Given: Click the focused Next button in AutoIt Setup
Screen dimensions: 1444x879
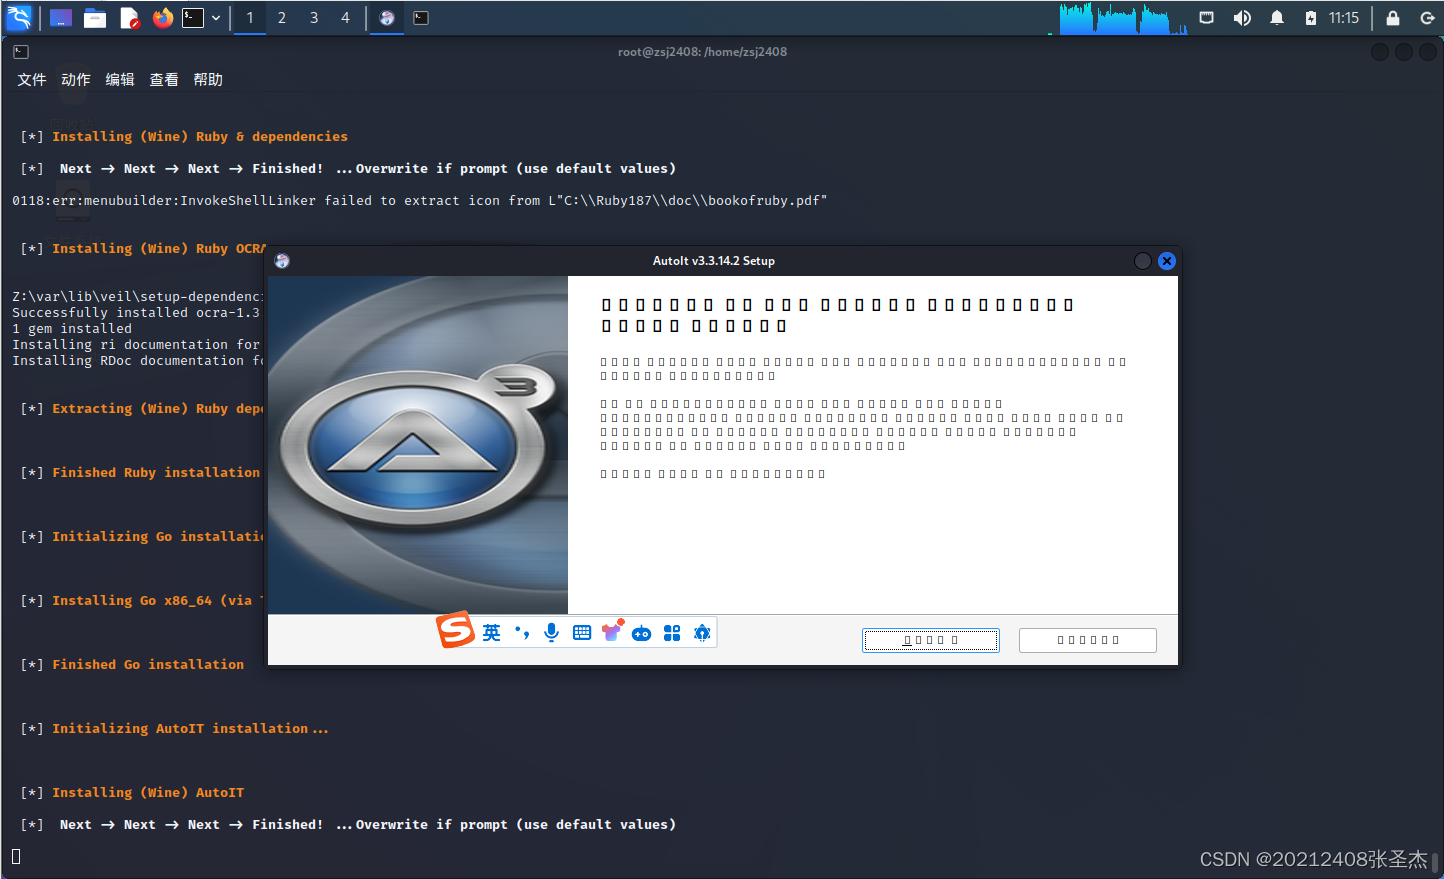Looking at the screenshot, I should (931, 640).
